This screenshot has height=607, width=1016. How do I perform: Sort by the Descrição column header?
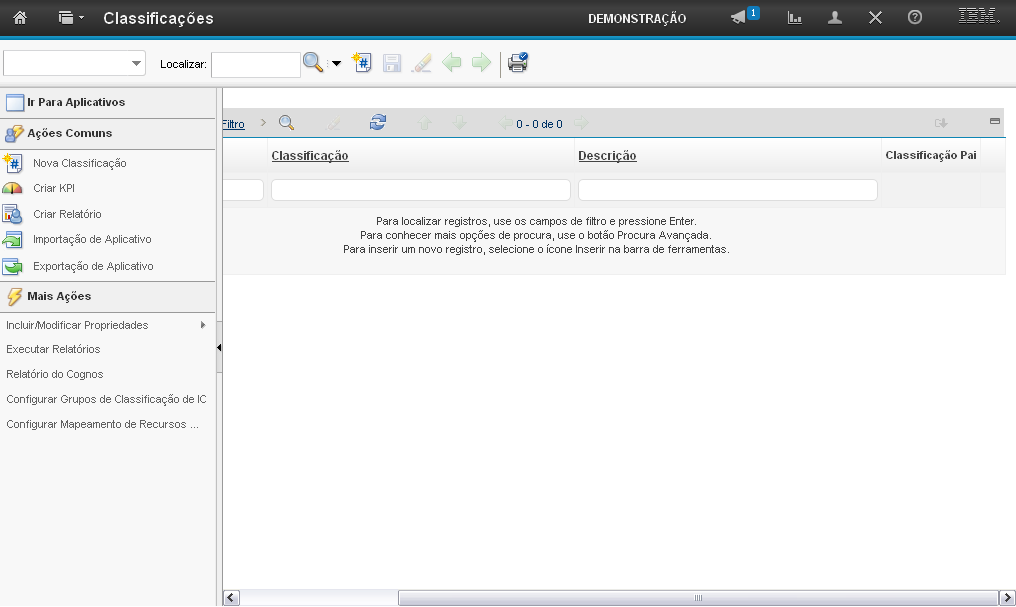click(607, 156)
